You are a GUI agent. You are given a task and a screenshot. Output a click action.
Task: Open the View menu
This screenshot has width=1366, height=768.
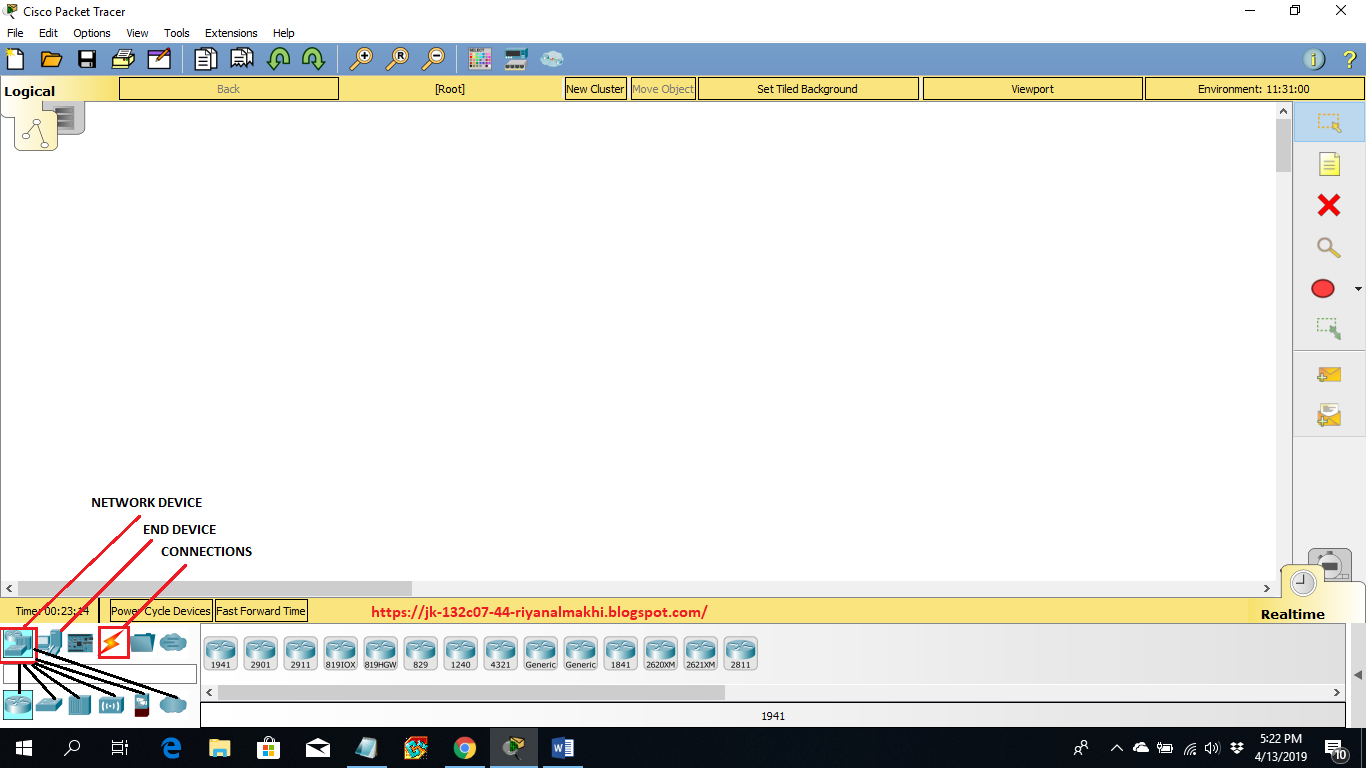(137, 33)
